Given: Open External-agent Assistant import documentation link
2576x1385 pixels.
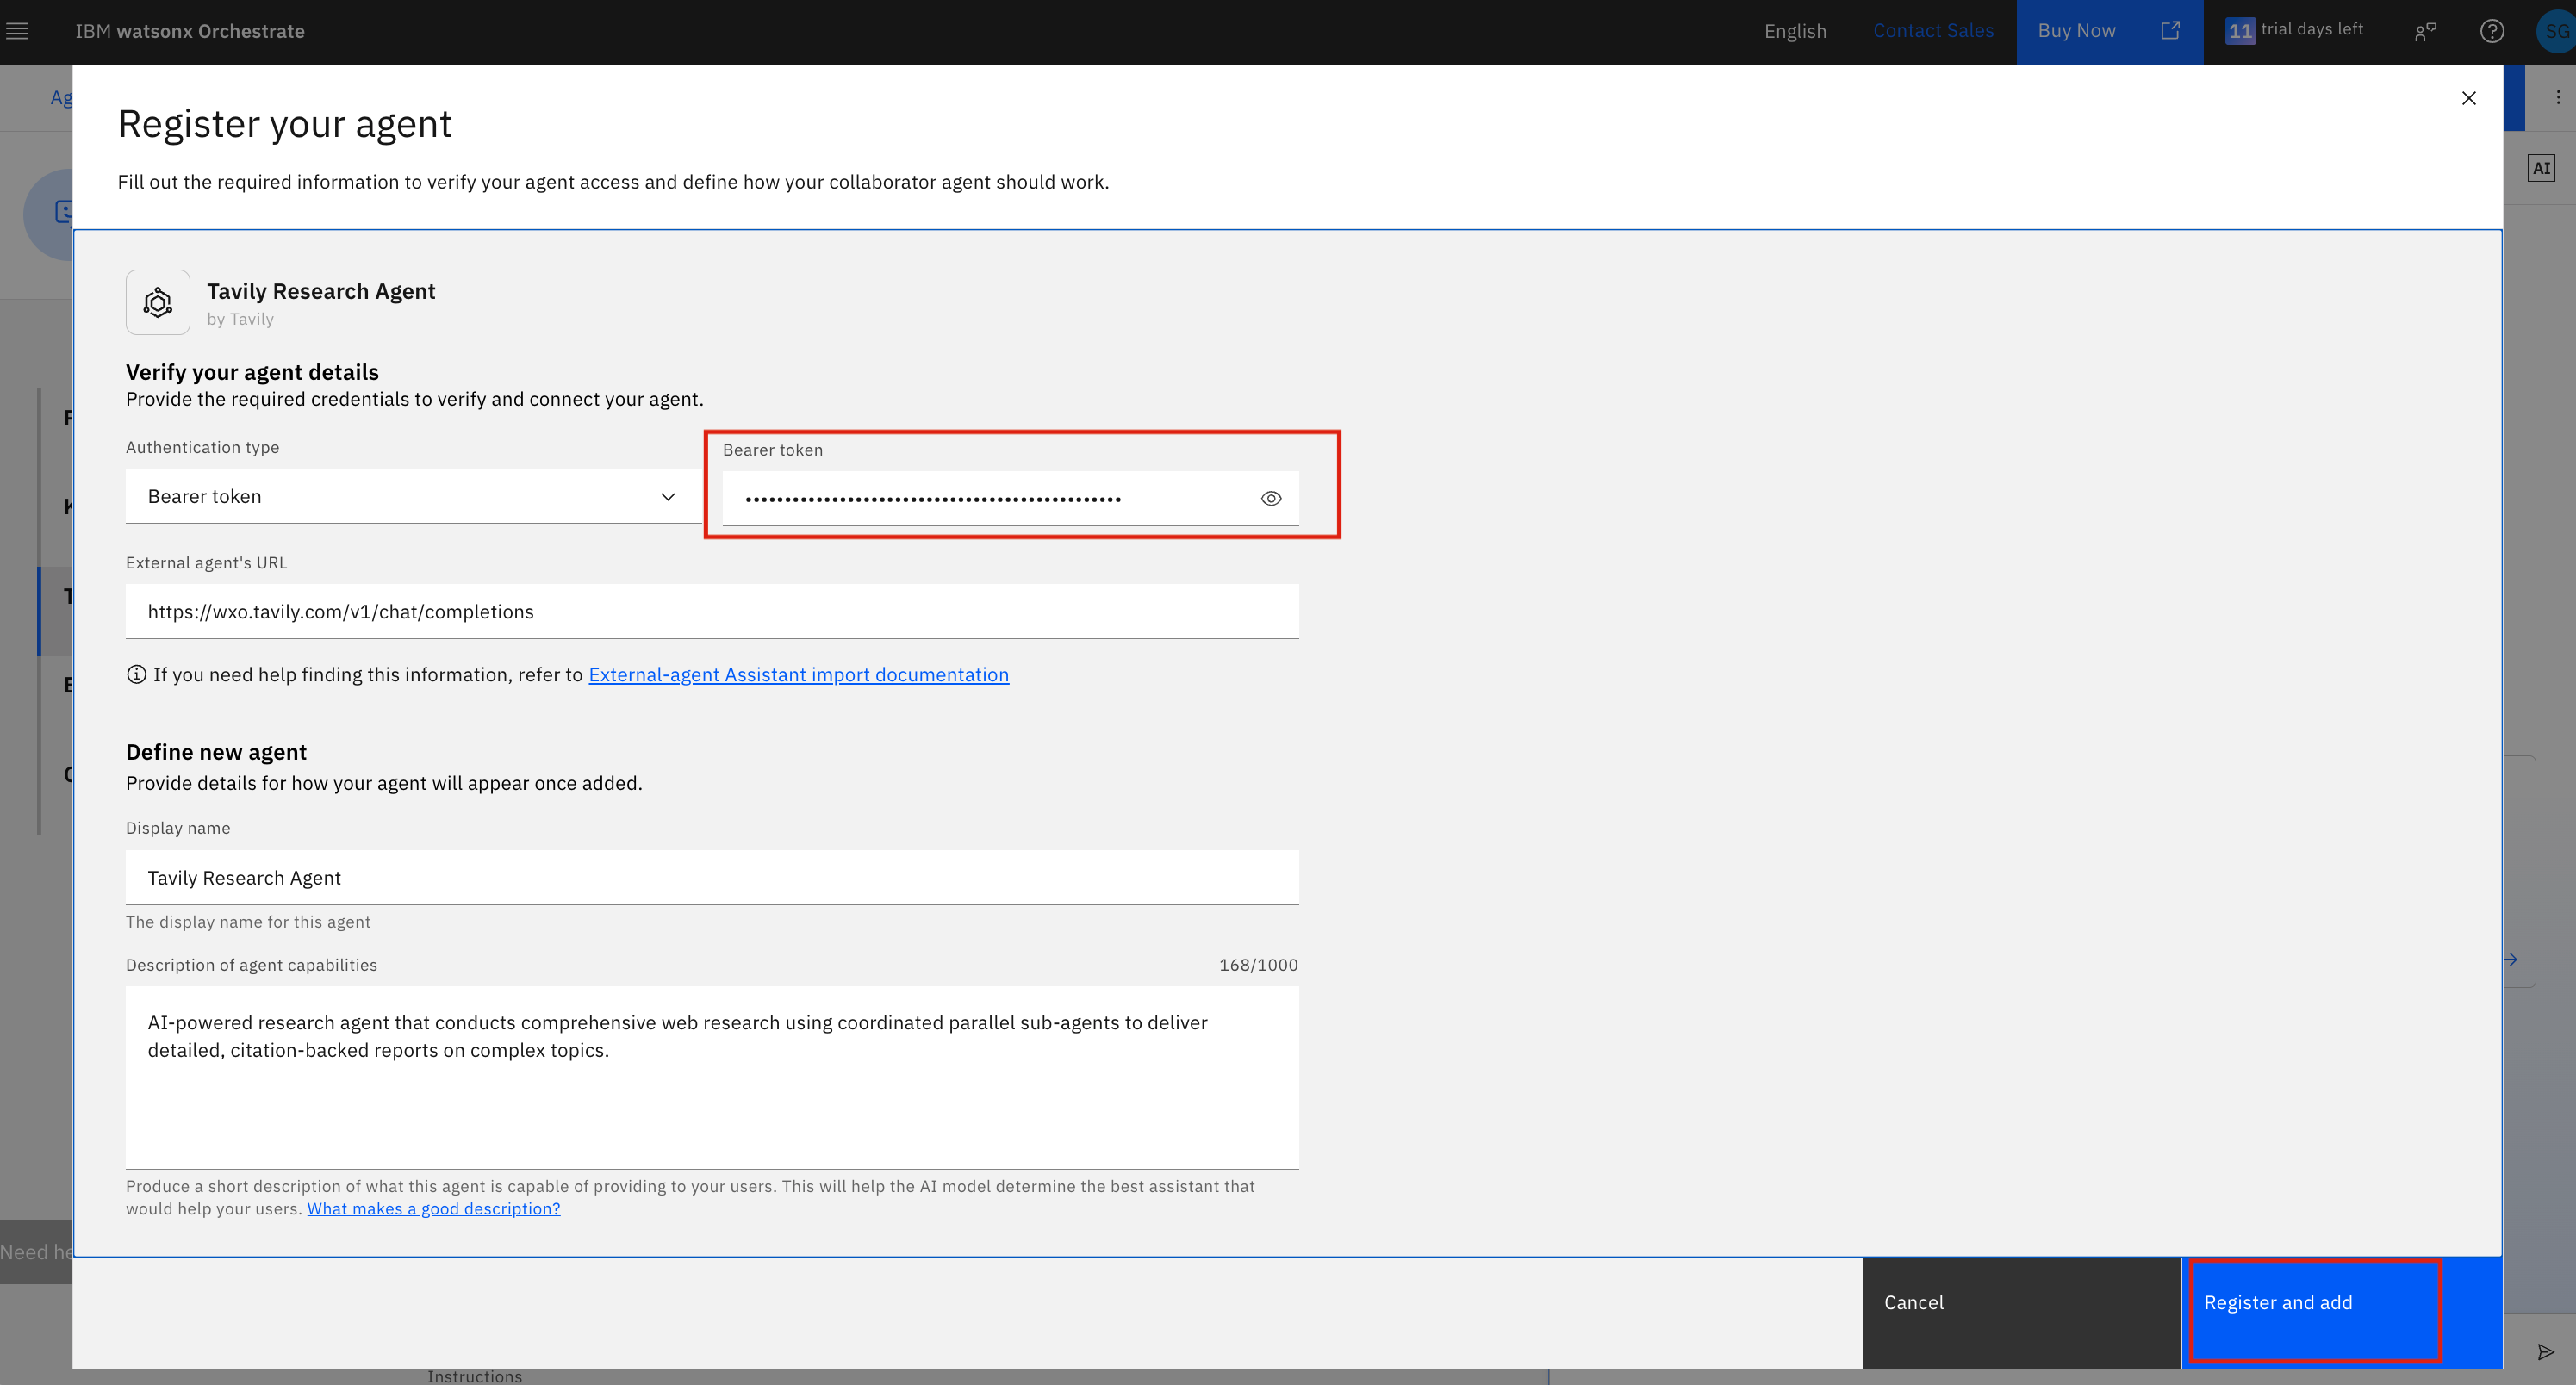Looking at the screenshot, I should 798,675.
